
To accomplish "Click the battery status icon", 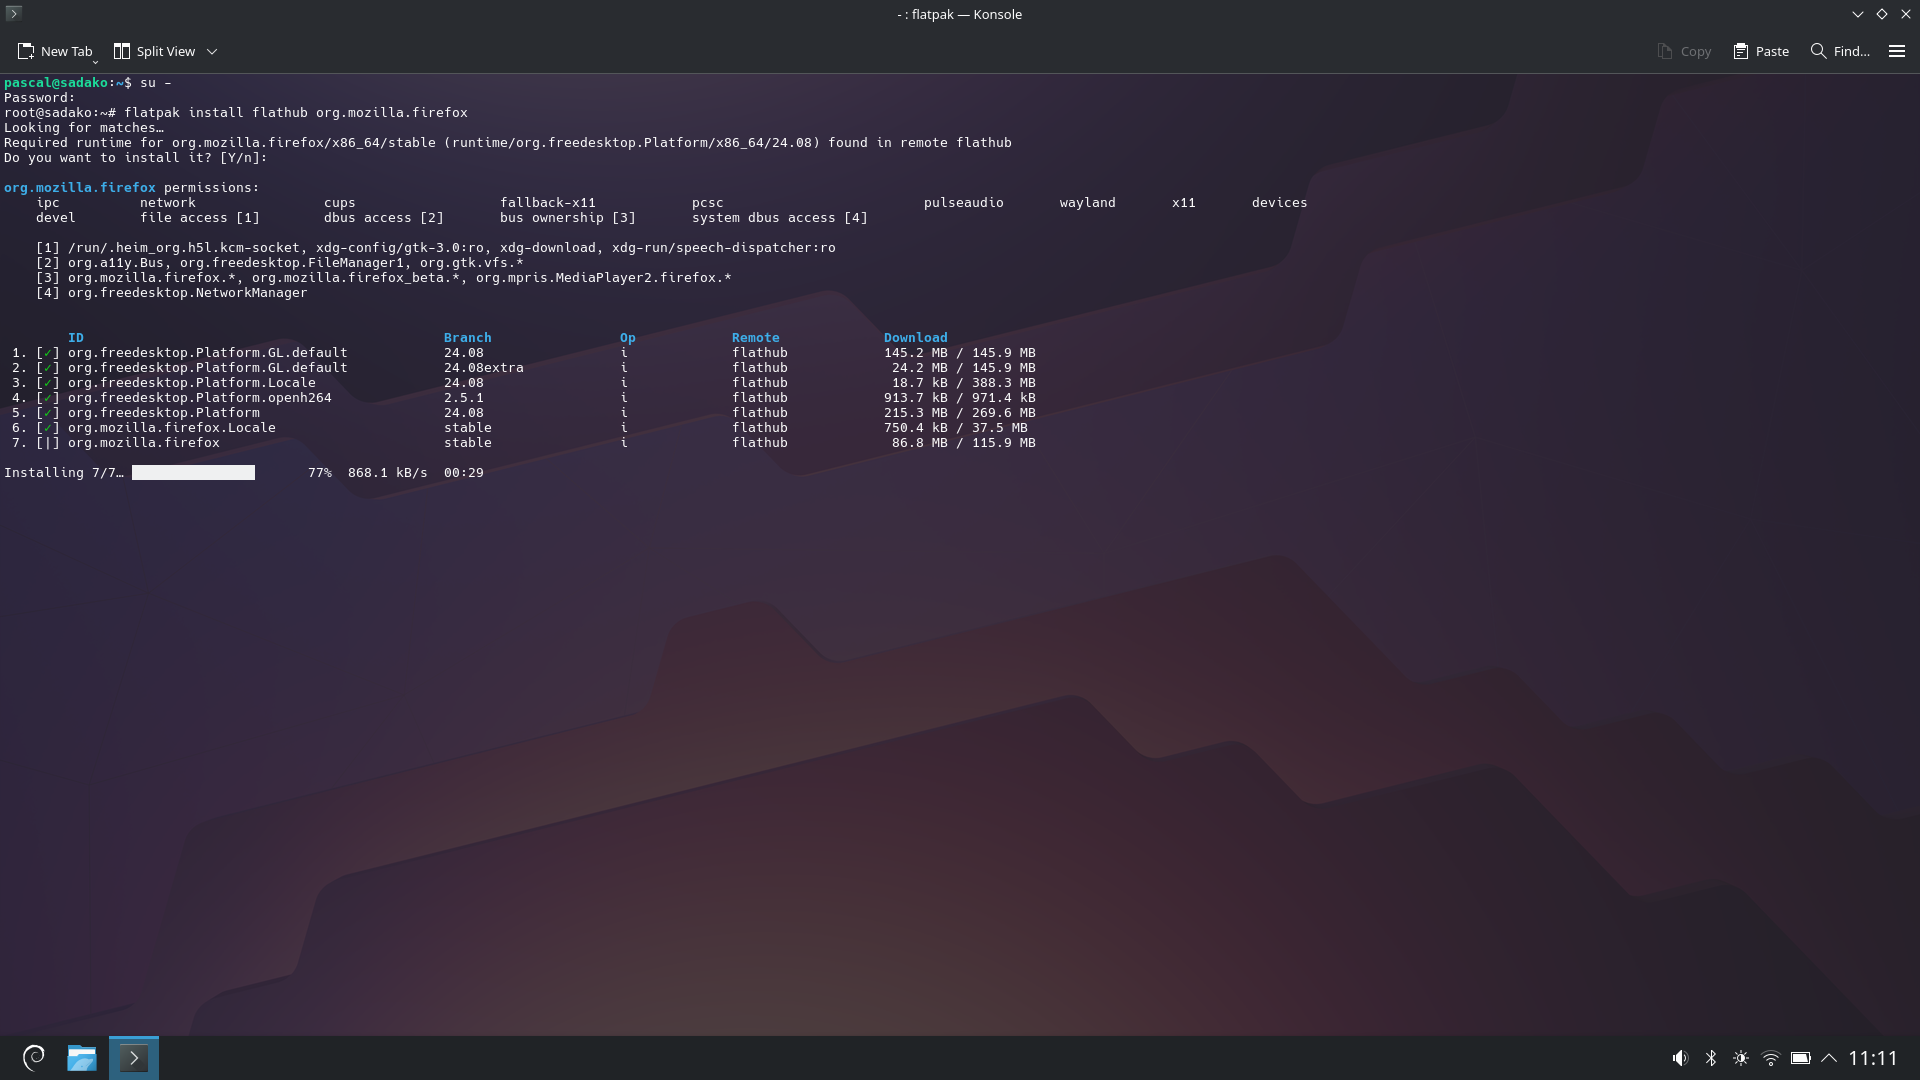I will [x=1801, y=1057].
